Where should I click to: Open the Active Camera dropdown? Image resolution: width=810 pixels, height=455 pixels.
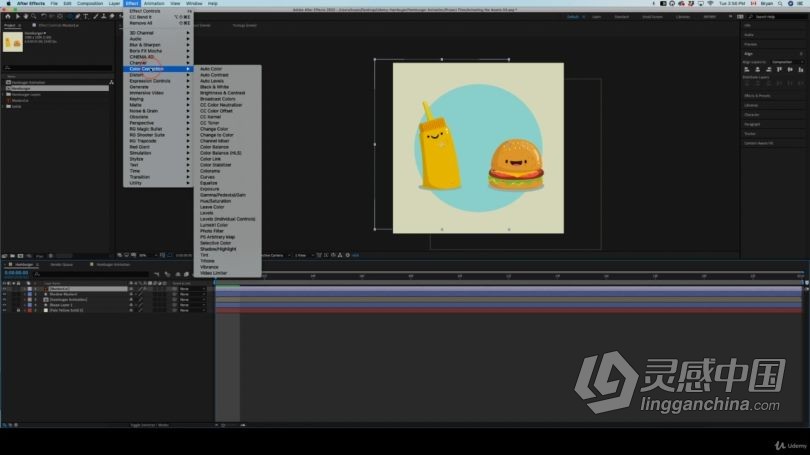274,255
